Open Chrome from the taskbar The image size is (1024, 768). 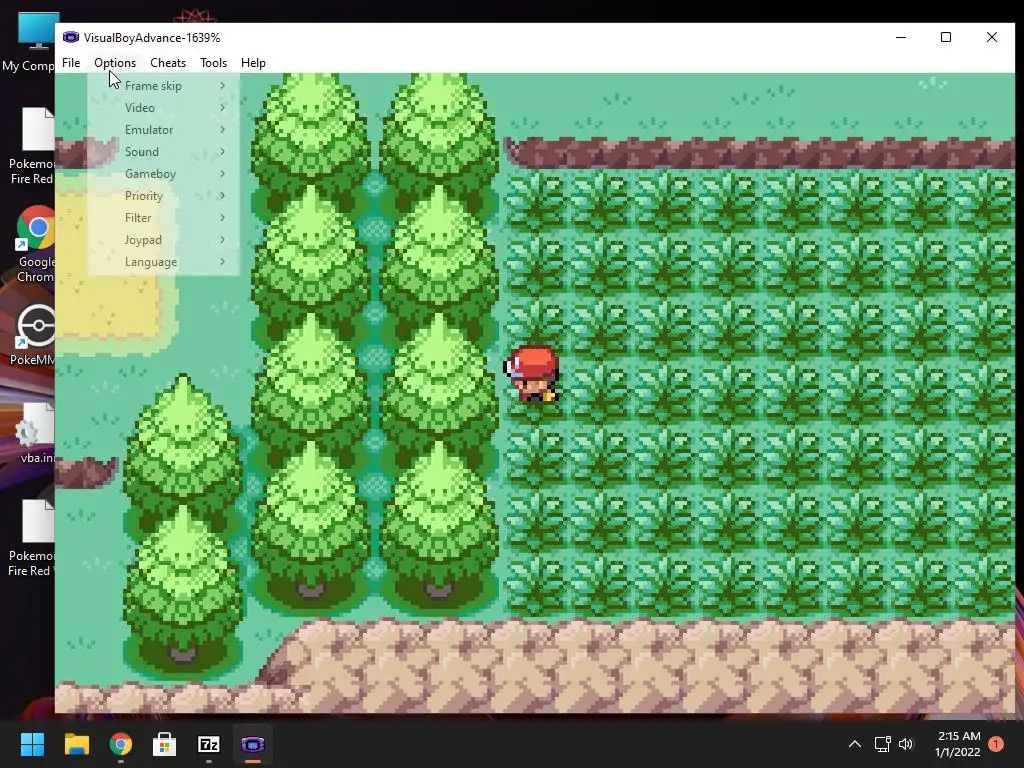click(121, 744)
